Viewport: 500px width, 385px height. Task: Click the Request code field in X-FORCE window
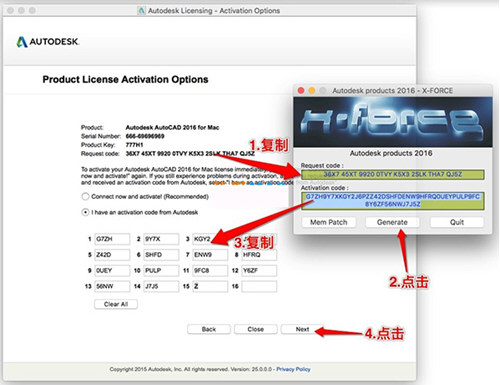(393, 174)
